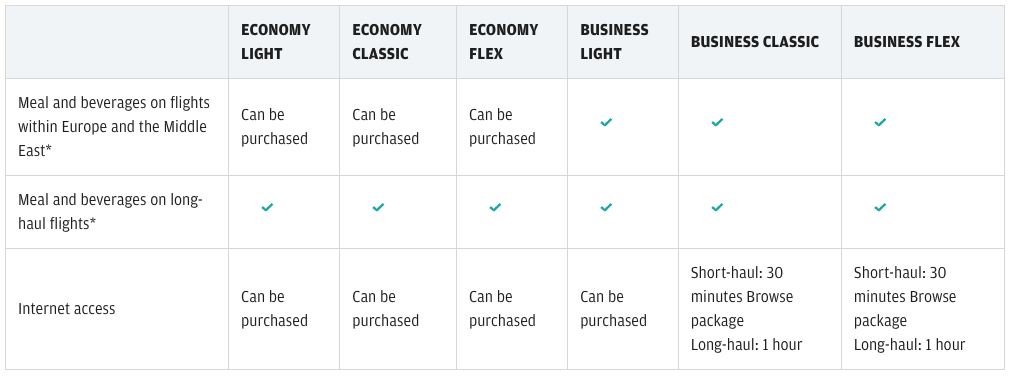The height and width of the screenshot is (379, 1013).
Task: Select the Economy Classic column header
Action: [387, 42]
